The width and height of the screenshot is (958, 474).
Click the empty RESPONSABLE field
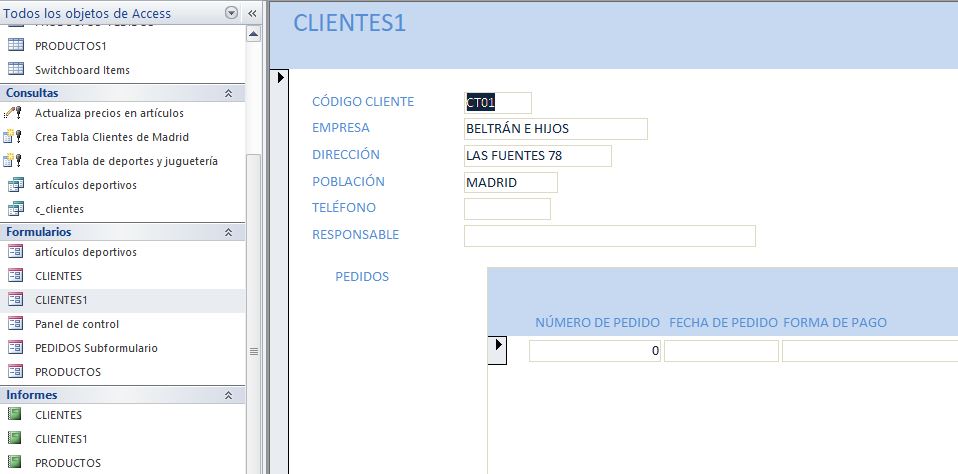tap(610, 236)
